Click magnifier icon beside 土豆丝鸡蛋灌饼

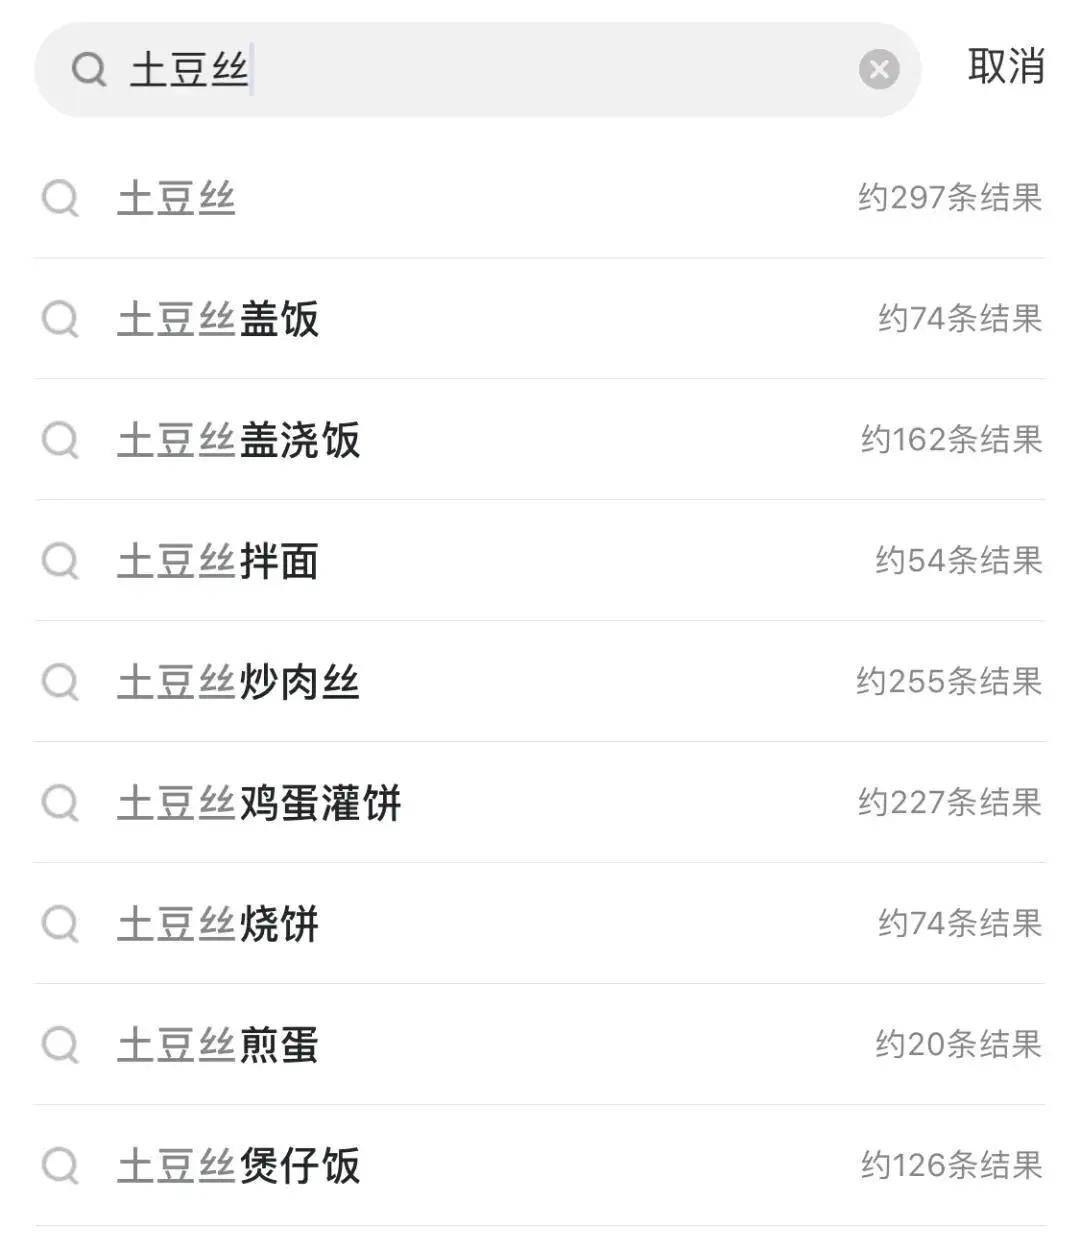tap(60, 804)
